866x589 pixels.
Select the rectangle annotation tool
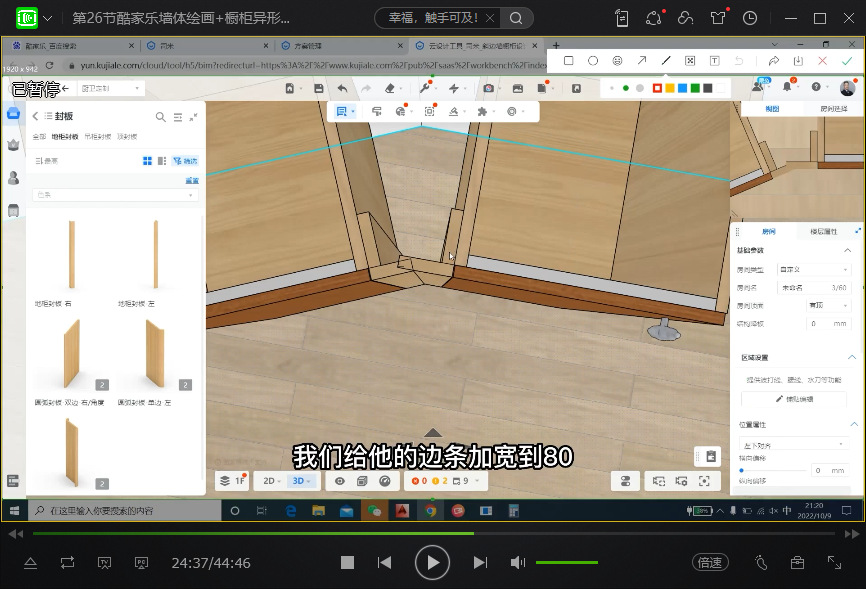coord(568,61)
